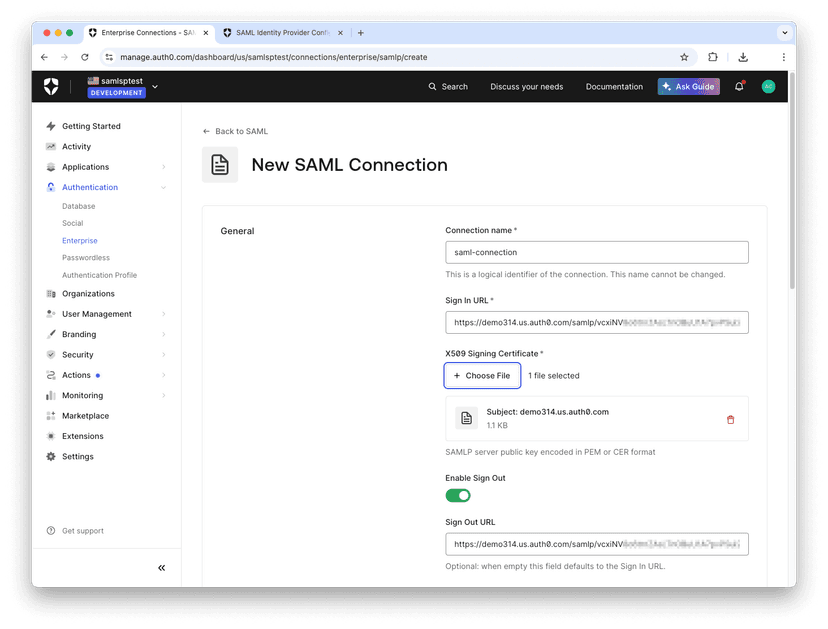The image size is (828, 629).
Task: Disable the Enable Sign Out toggle
Action: coord(458,495)
